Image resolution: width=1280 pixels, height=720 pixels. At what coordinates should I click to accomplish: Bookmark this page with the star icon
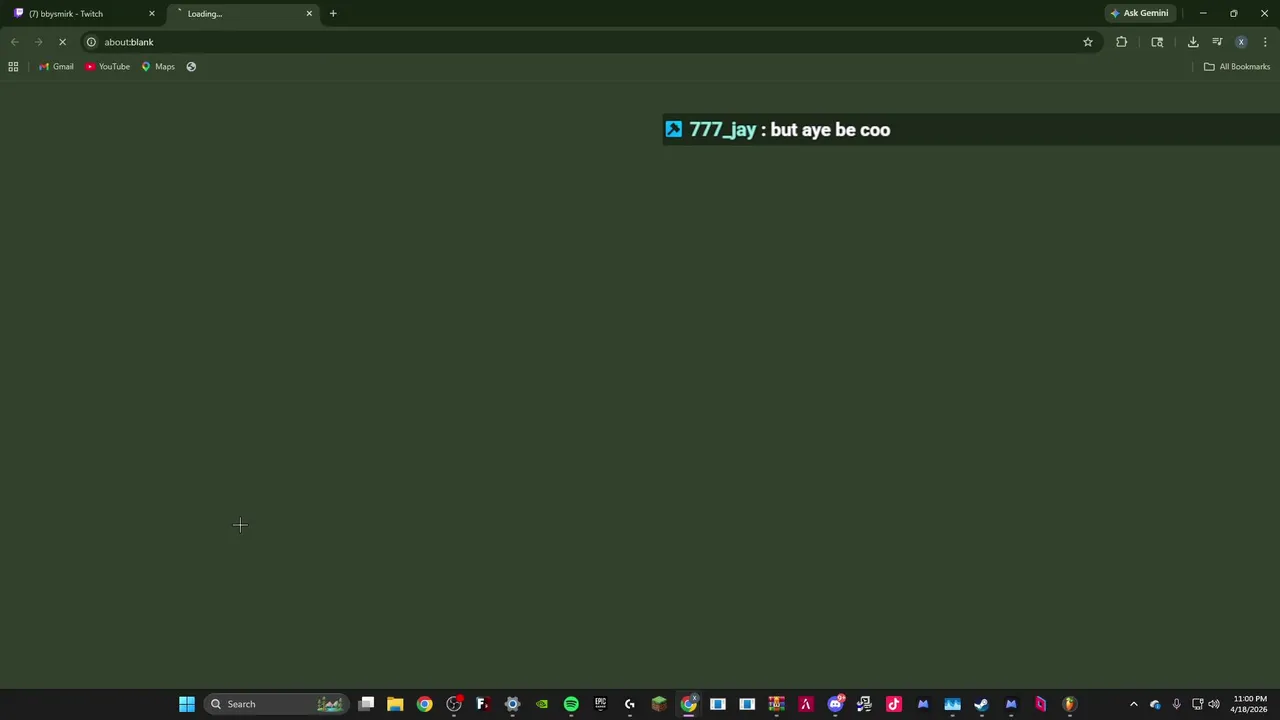click(1088, 42)
